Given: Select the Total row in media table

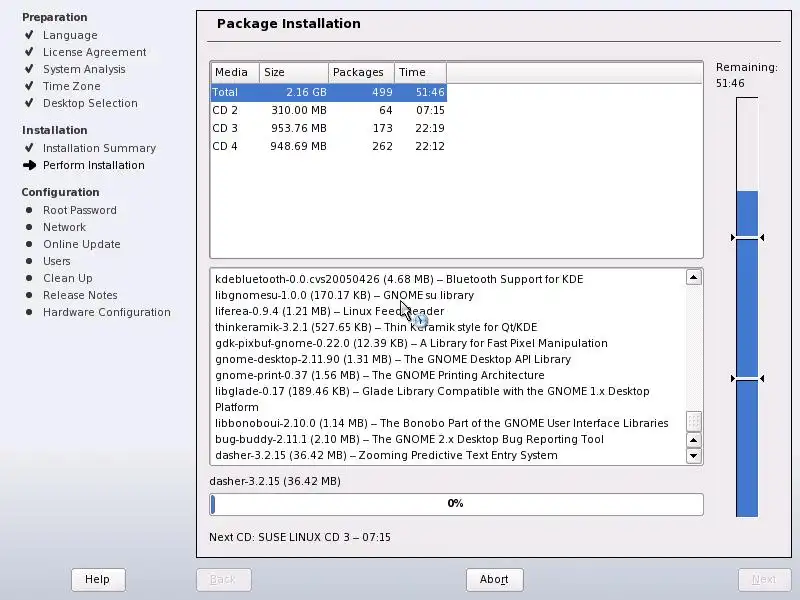Looking at the screenshot, I should pos(329,92).
